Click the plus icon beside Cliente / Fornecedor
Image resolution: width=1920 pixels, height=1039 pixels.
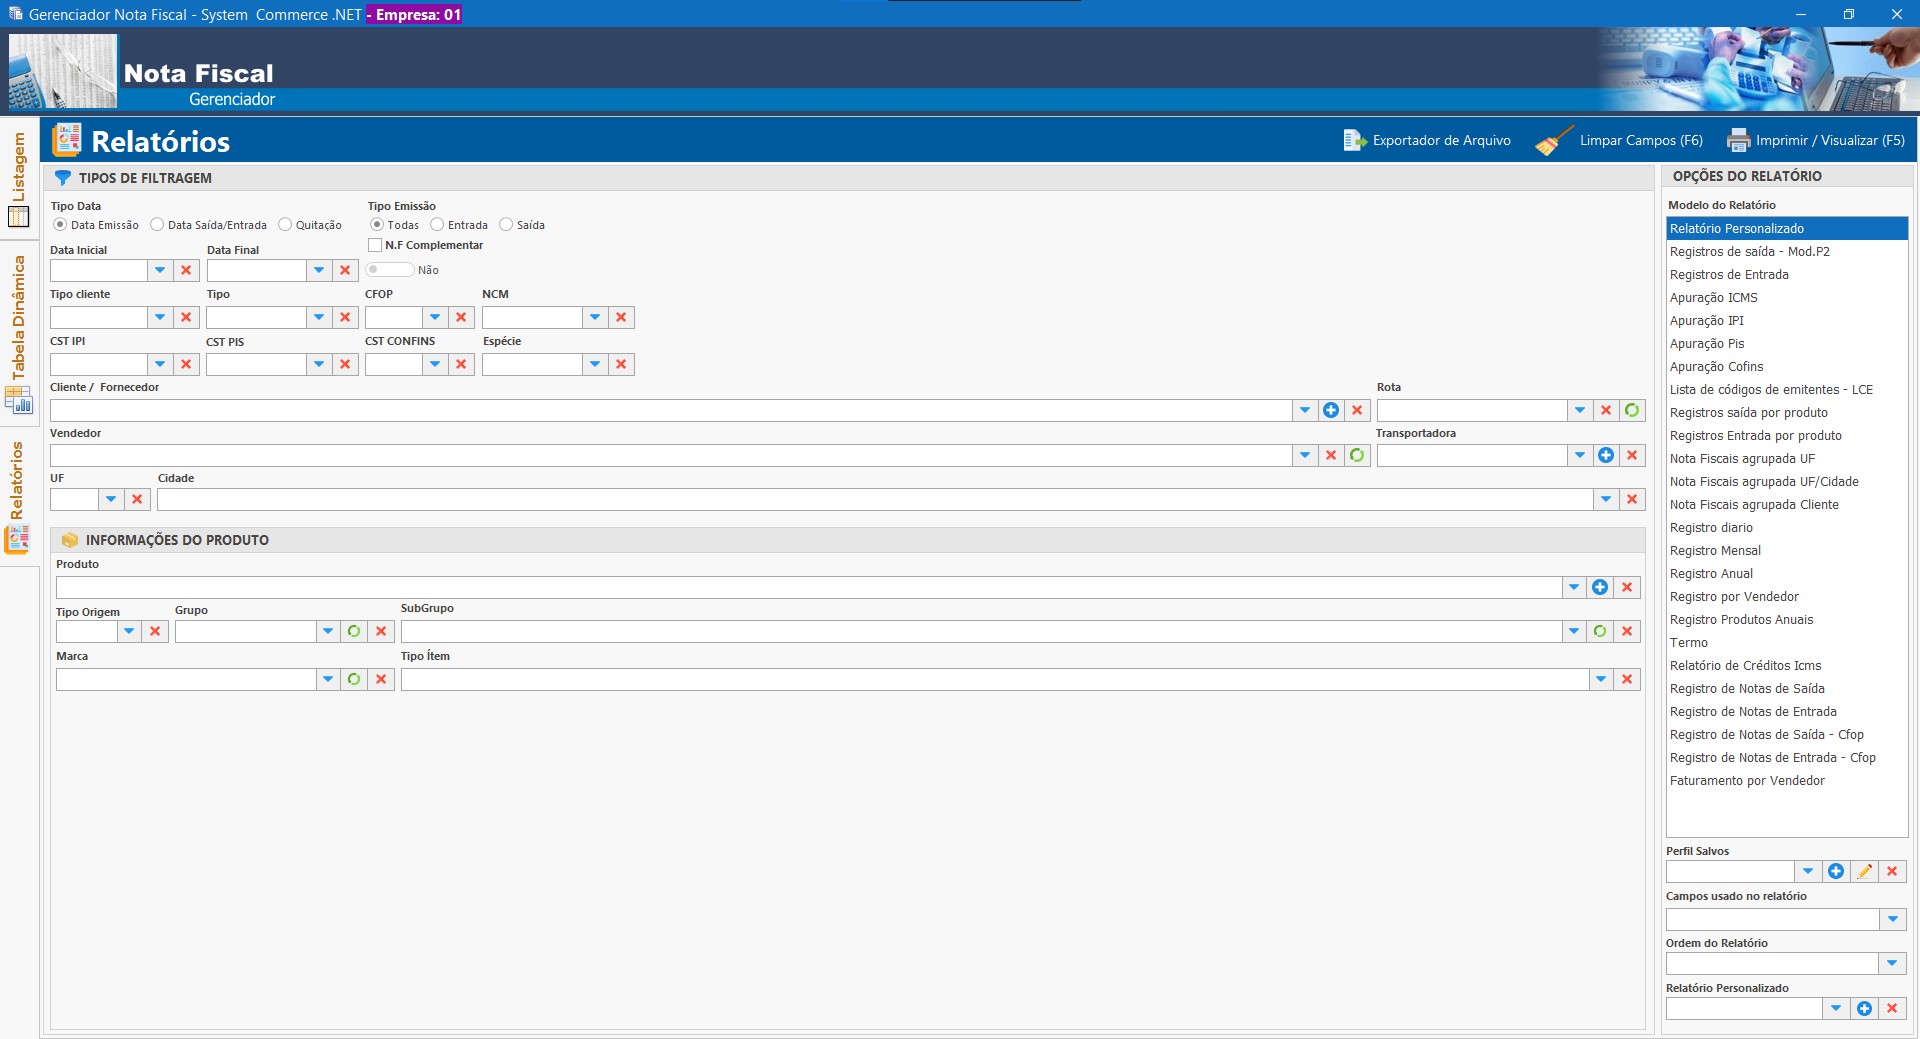click(1331, 410)
